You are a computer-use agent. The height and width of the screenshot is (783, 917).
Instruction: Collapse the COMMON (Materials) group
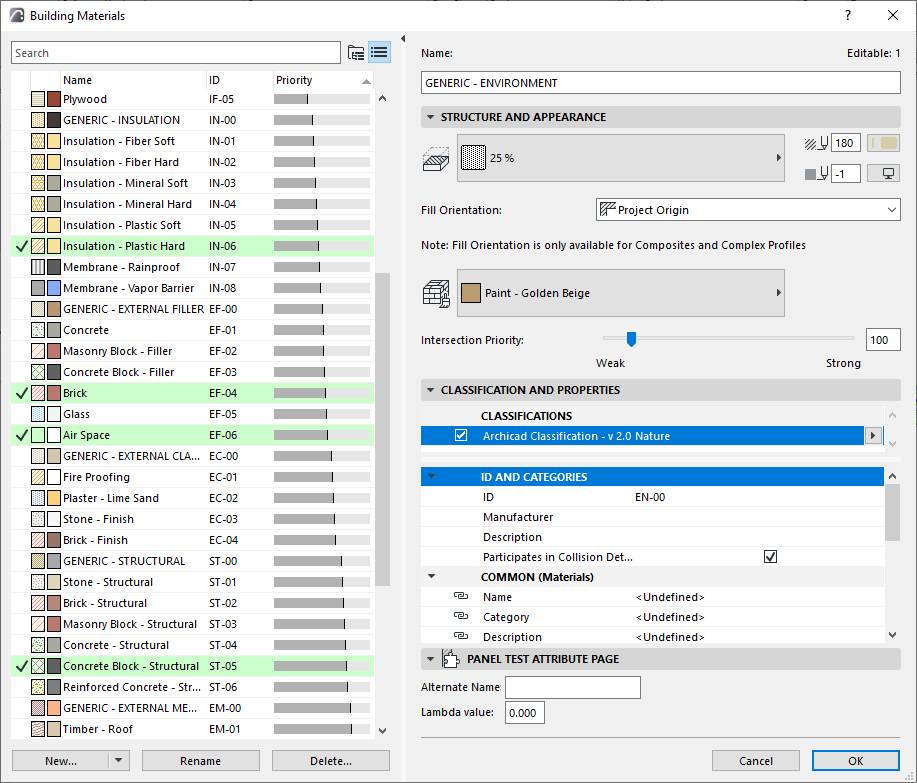pyautogui.click(x=432, y=577)
